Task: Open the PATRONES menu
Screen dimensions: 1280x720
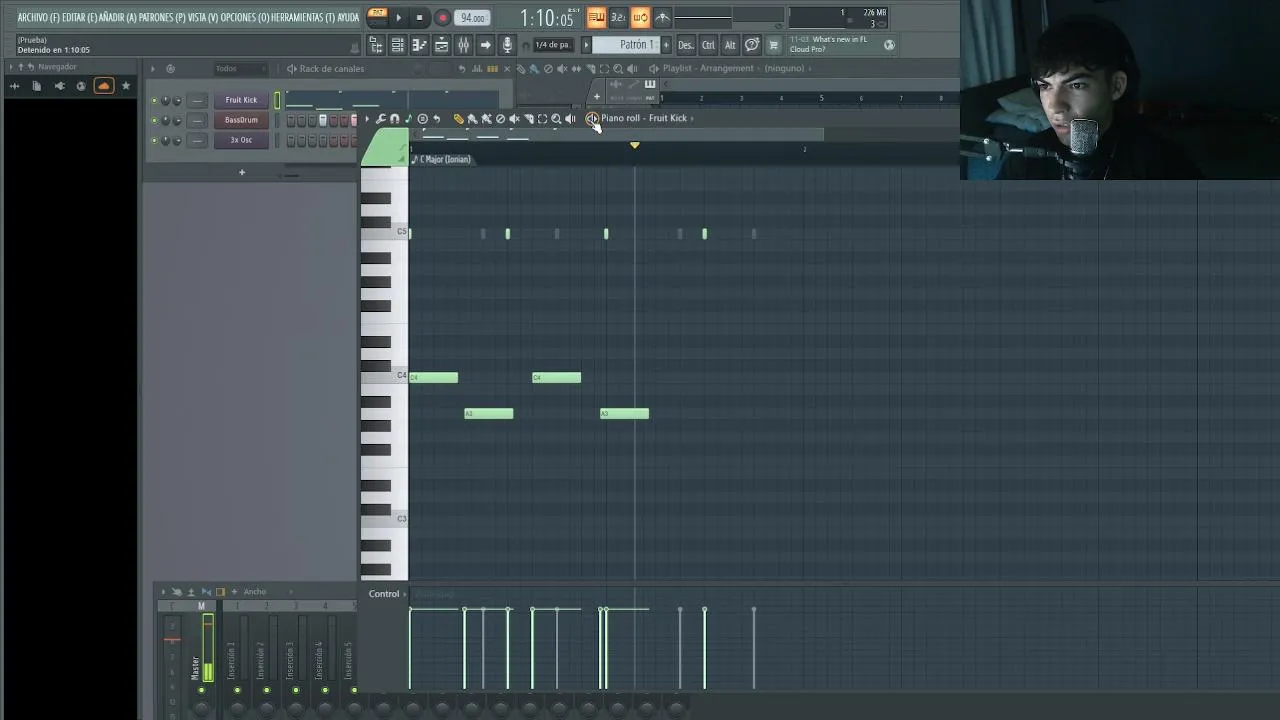Action: click(x=161, y=17)
